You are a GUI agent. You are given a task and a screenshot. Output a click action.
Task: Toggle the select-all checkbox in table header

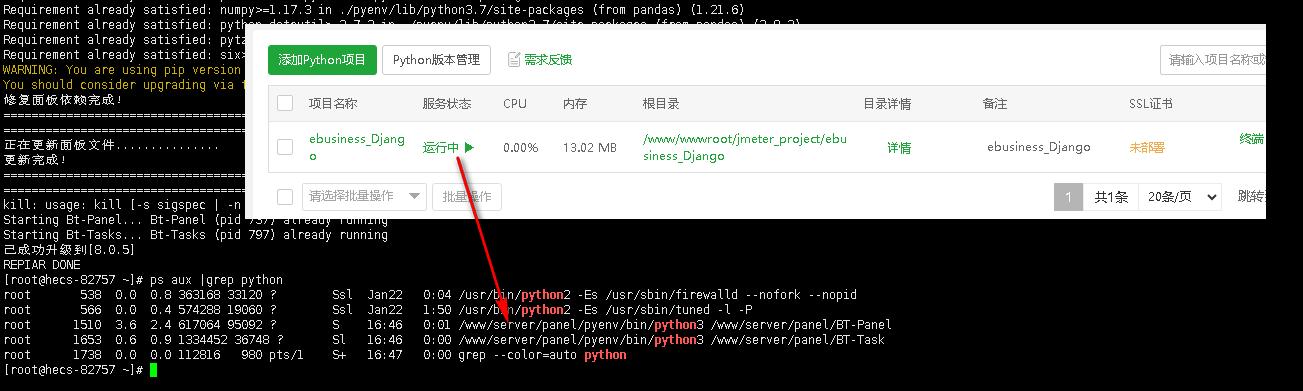[x=285, y=103]
